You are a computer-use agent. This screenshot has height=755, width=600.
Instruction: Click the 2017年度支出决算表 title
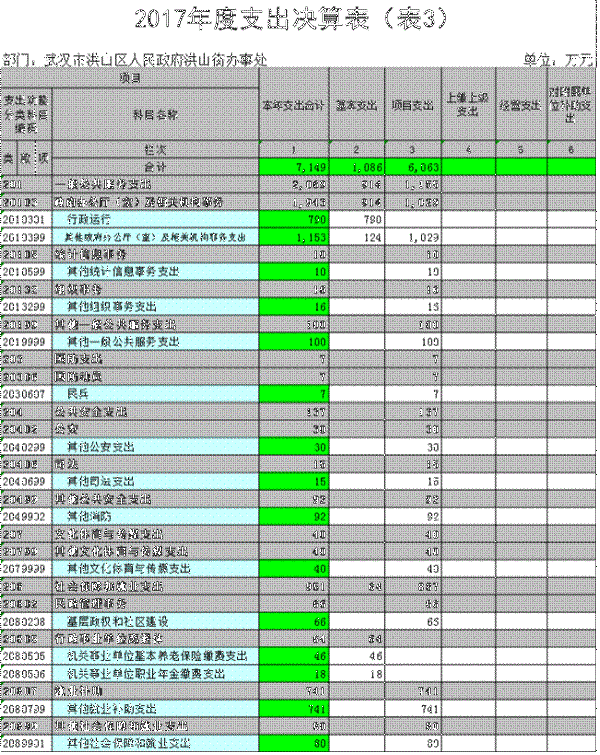300,20
